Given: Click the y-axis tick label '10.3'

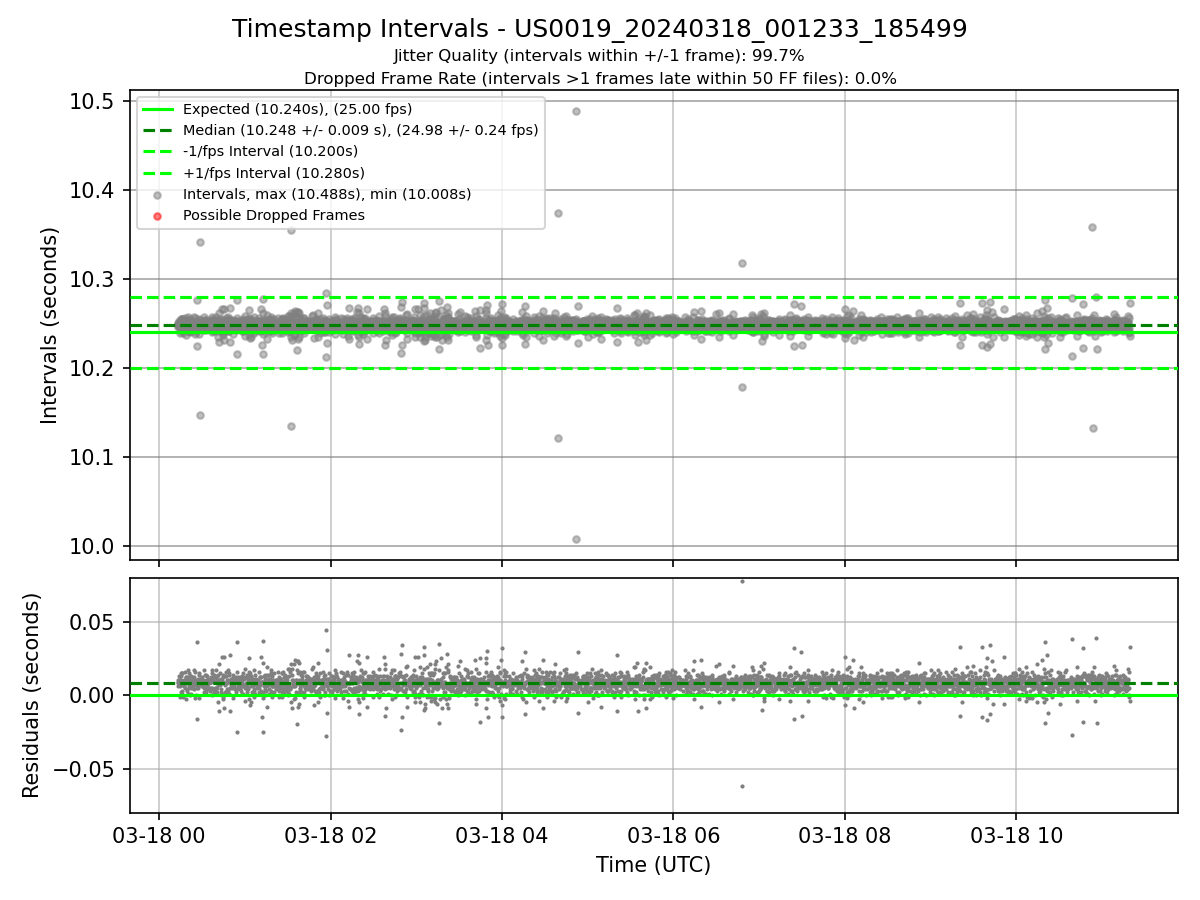Looking at the screenshot, I should click(x=91, y=280).
